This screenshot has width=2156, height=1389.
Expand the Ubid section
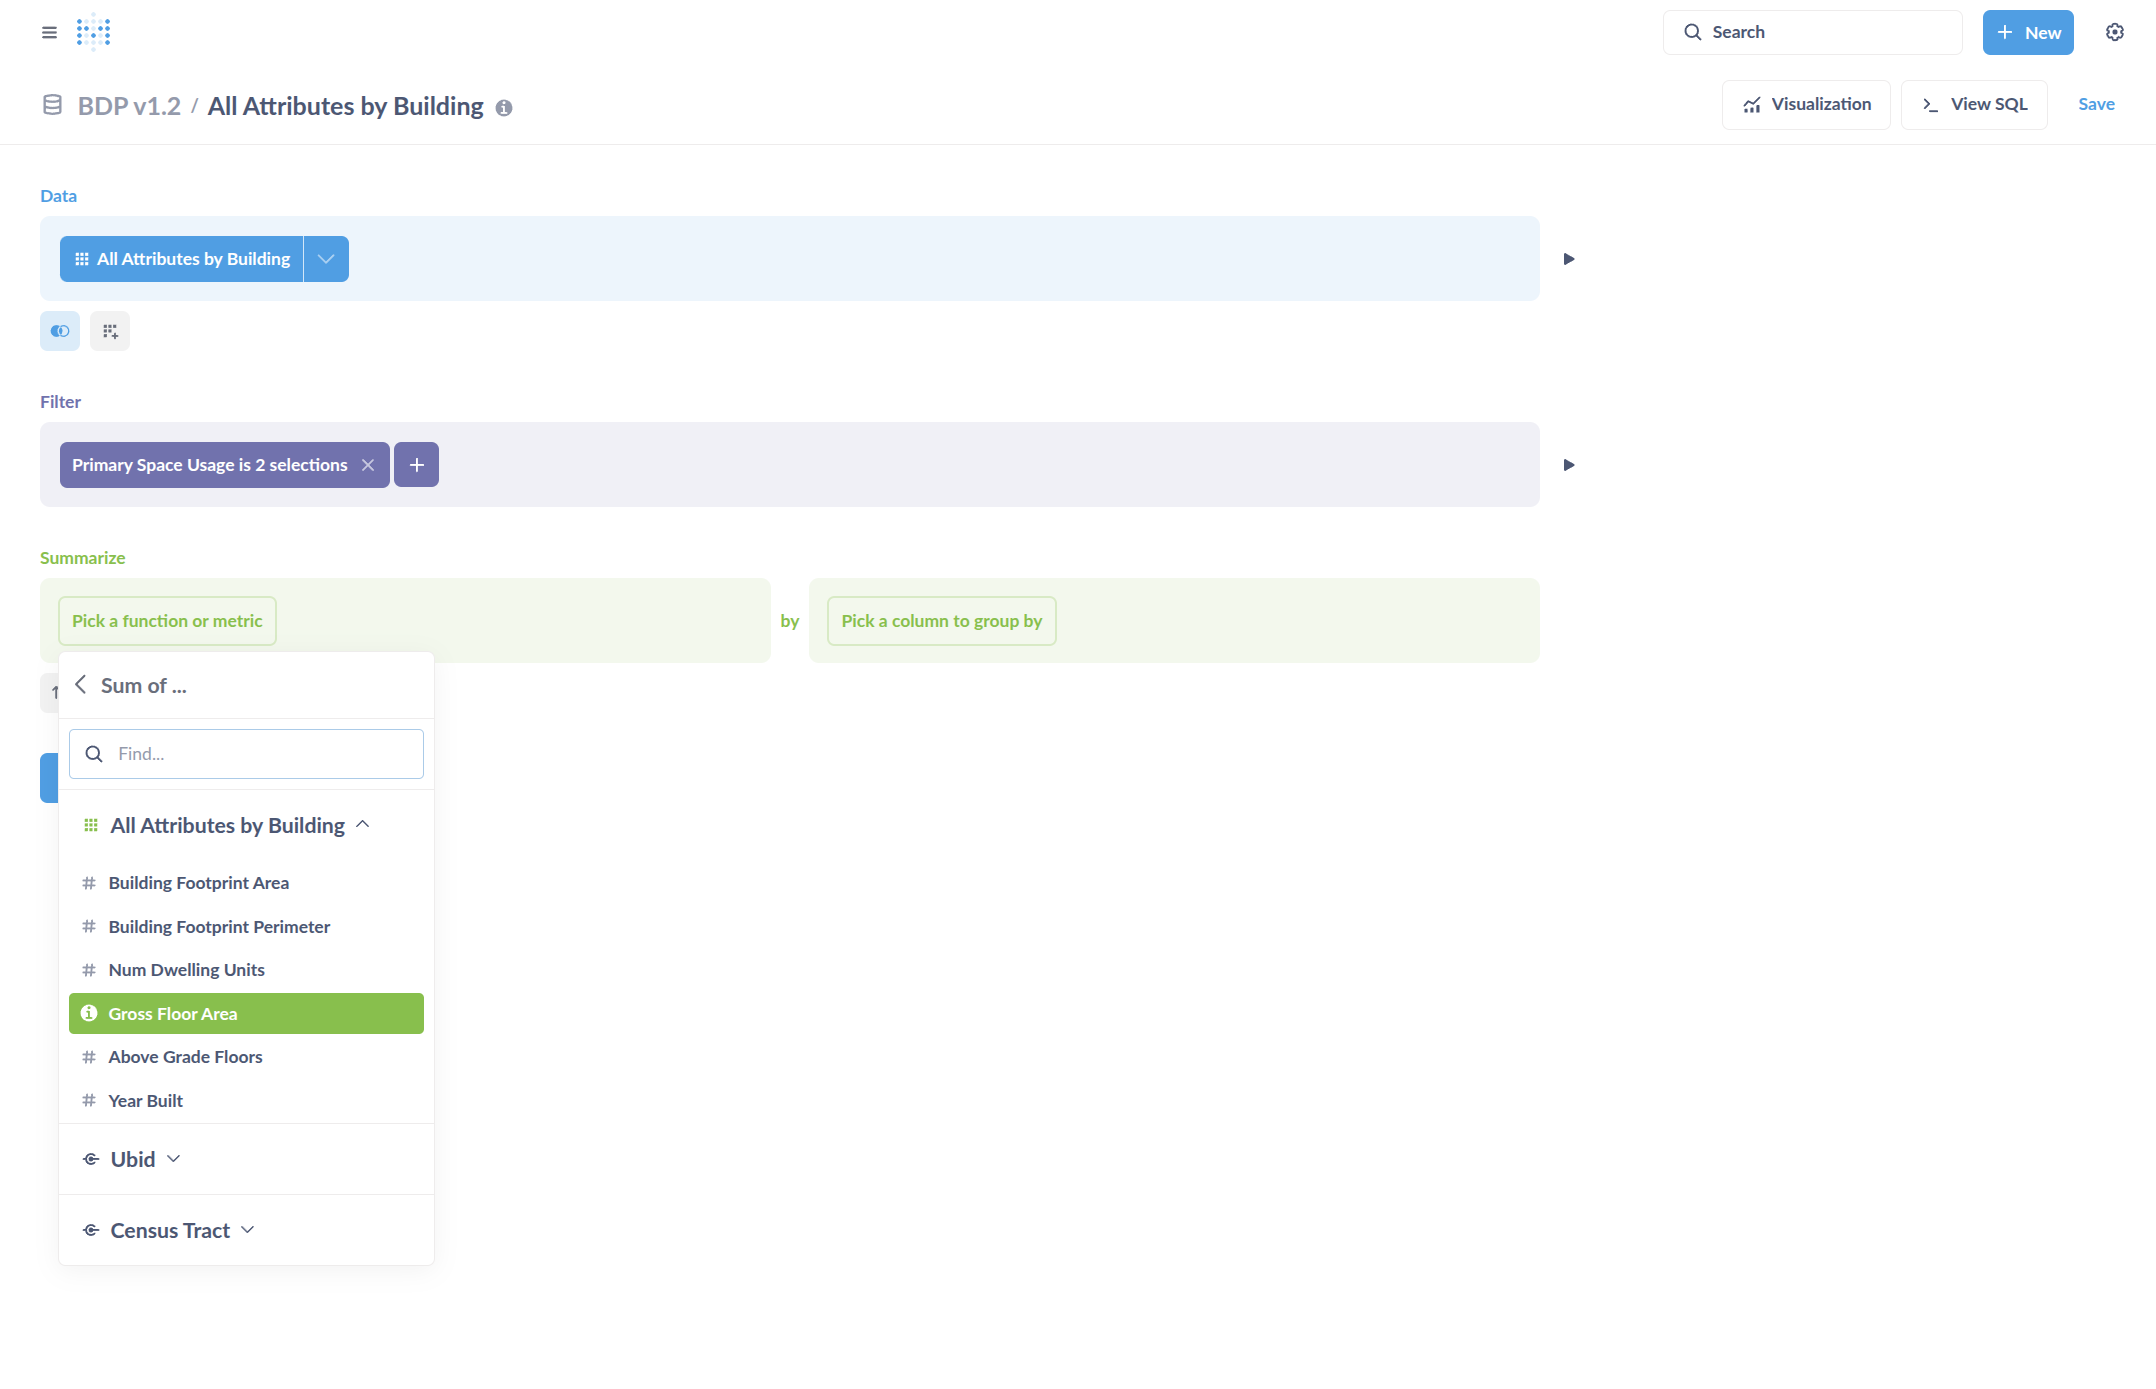[x=133, y=1159]
